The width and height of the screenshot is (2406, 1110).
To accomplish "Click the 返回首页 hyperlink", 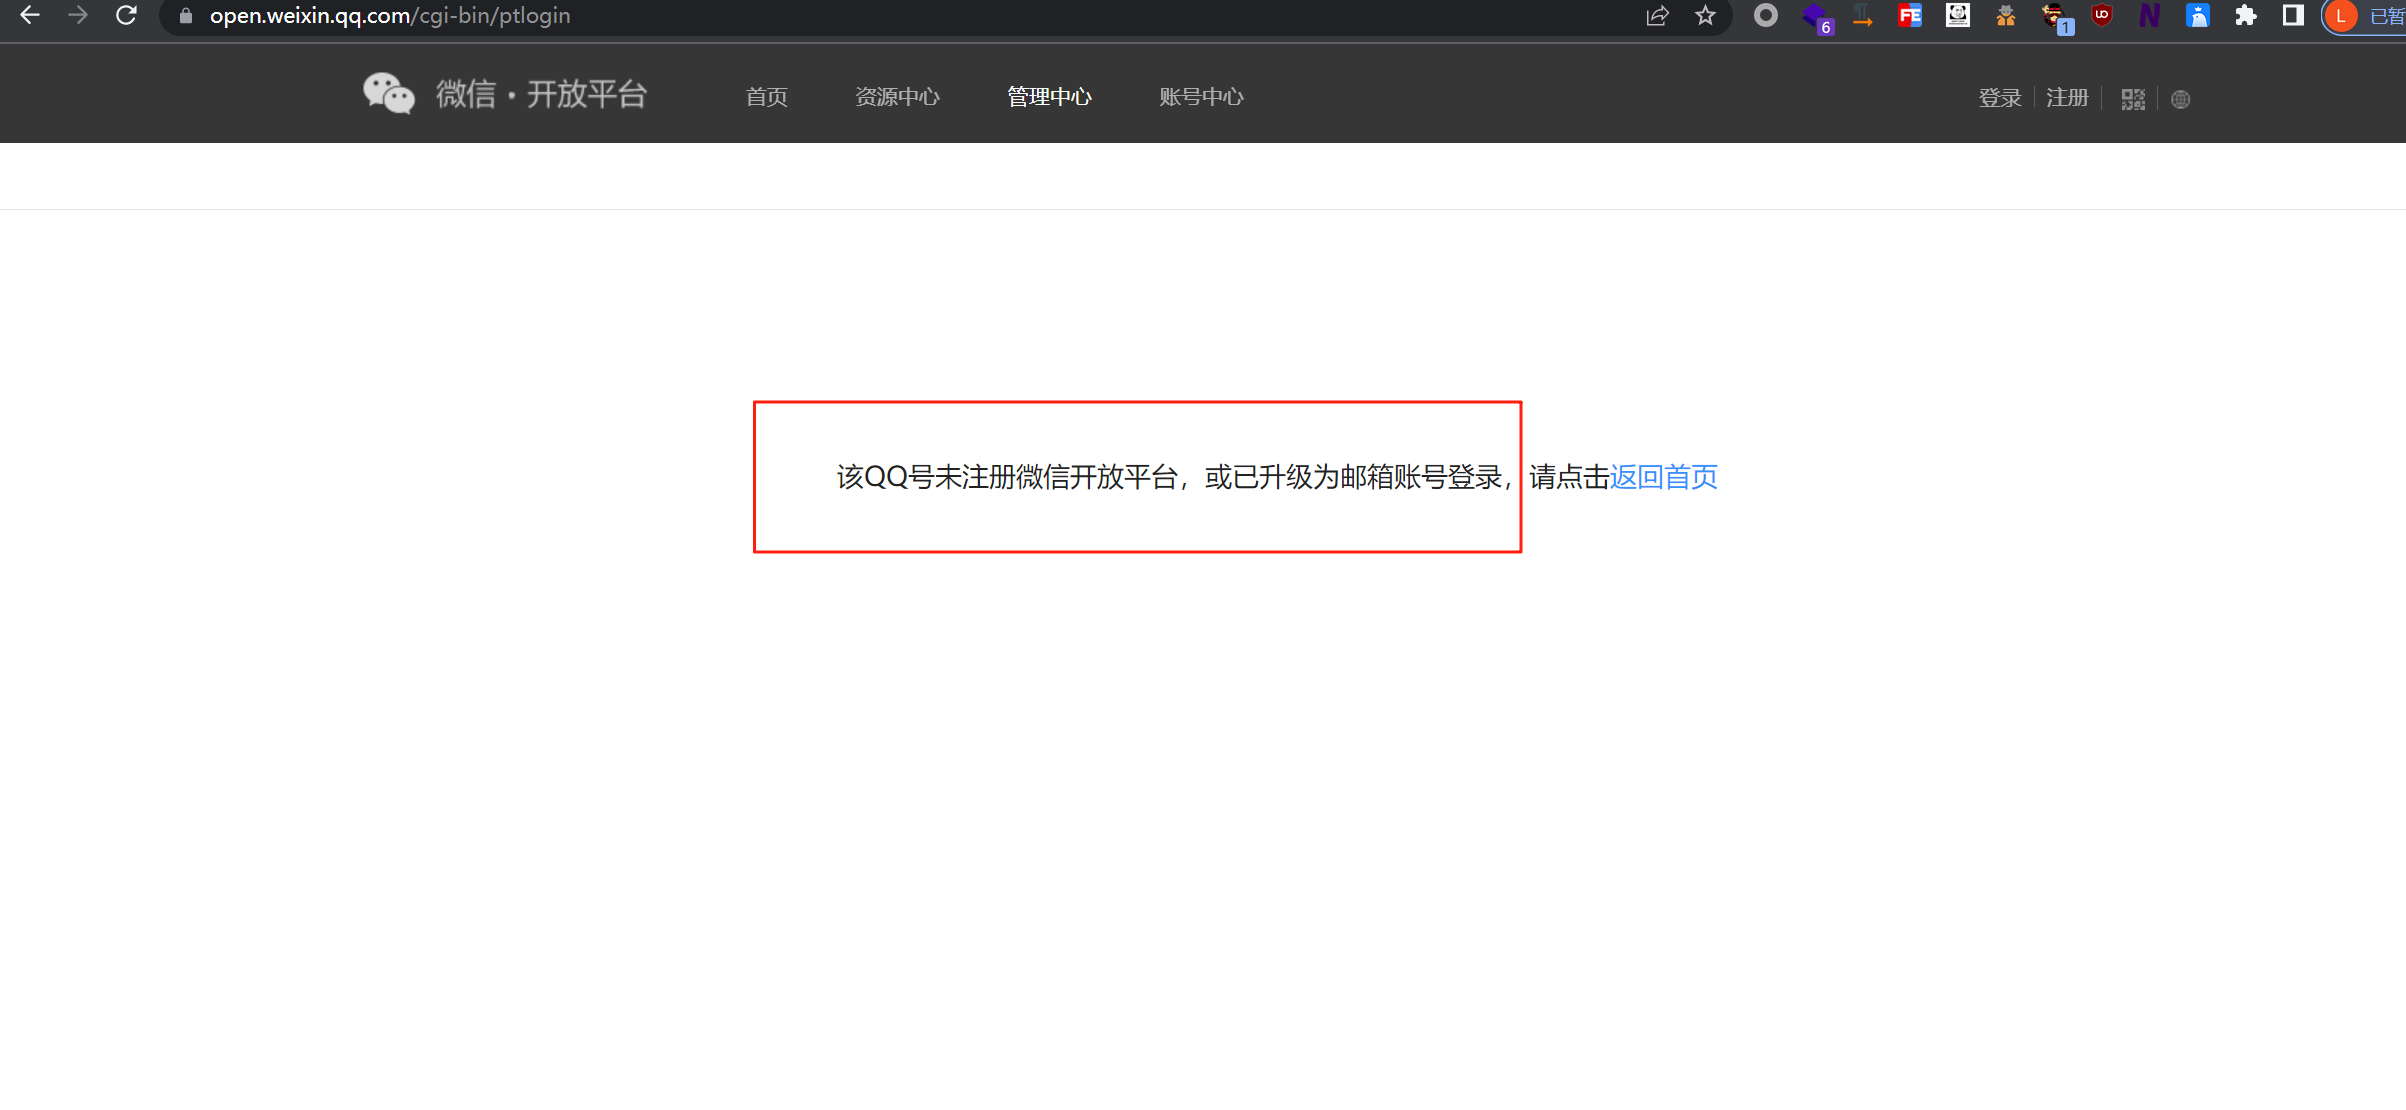I will 1663,477.
